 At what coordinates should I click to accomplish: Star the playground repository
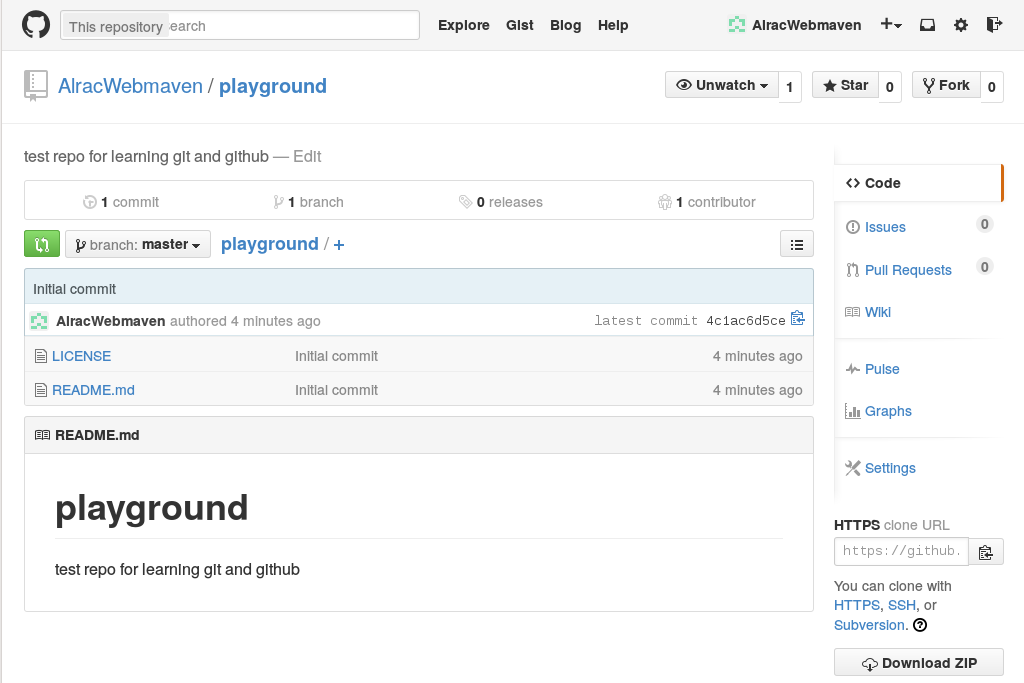tap(845, 85)
